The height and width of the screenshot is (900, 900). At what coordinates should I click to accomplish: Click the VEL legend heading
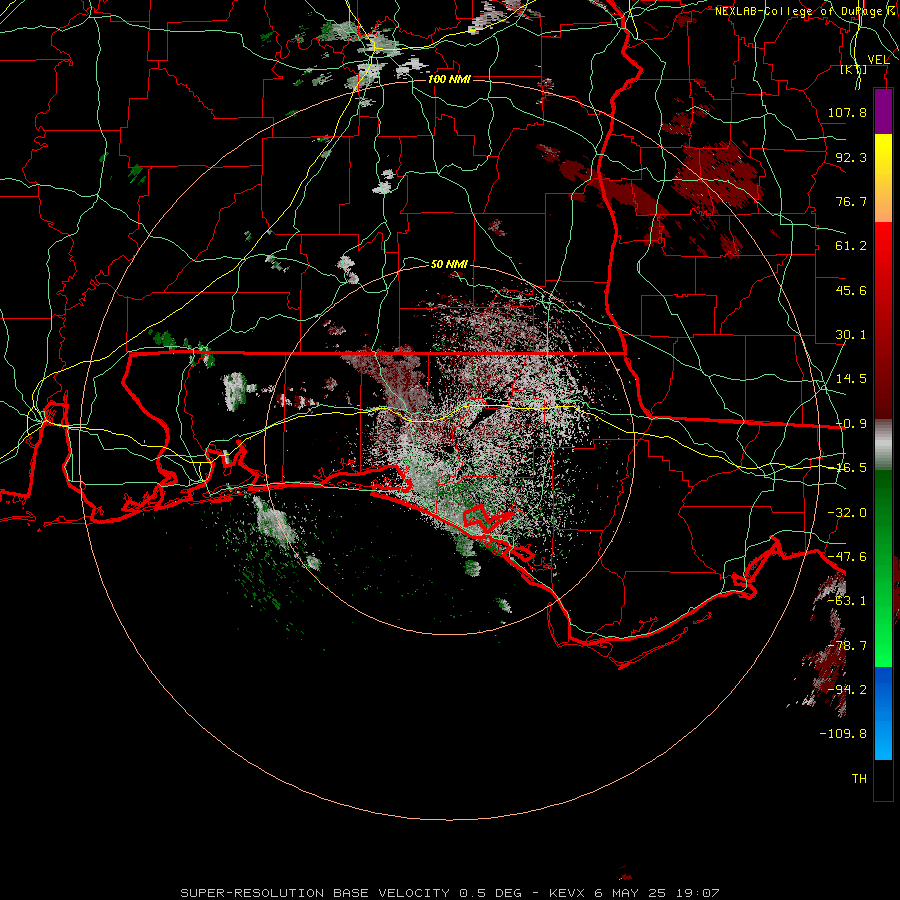(878, 60)
